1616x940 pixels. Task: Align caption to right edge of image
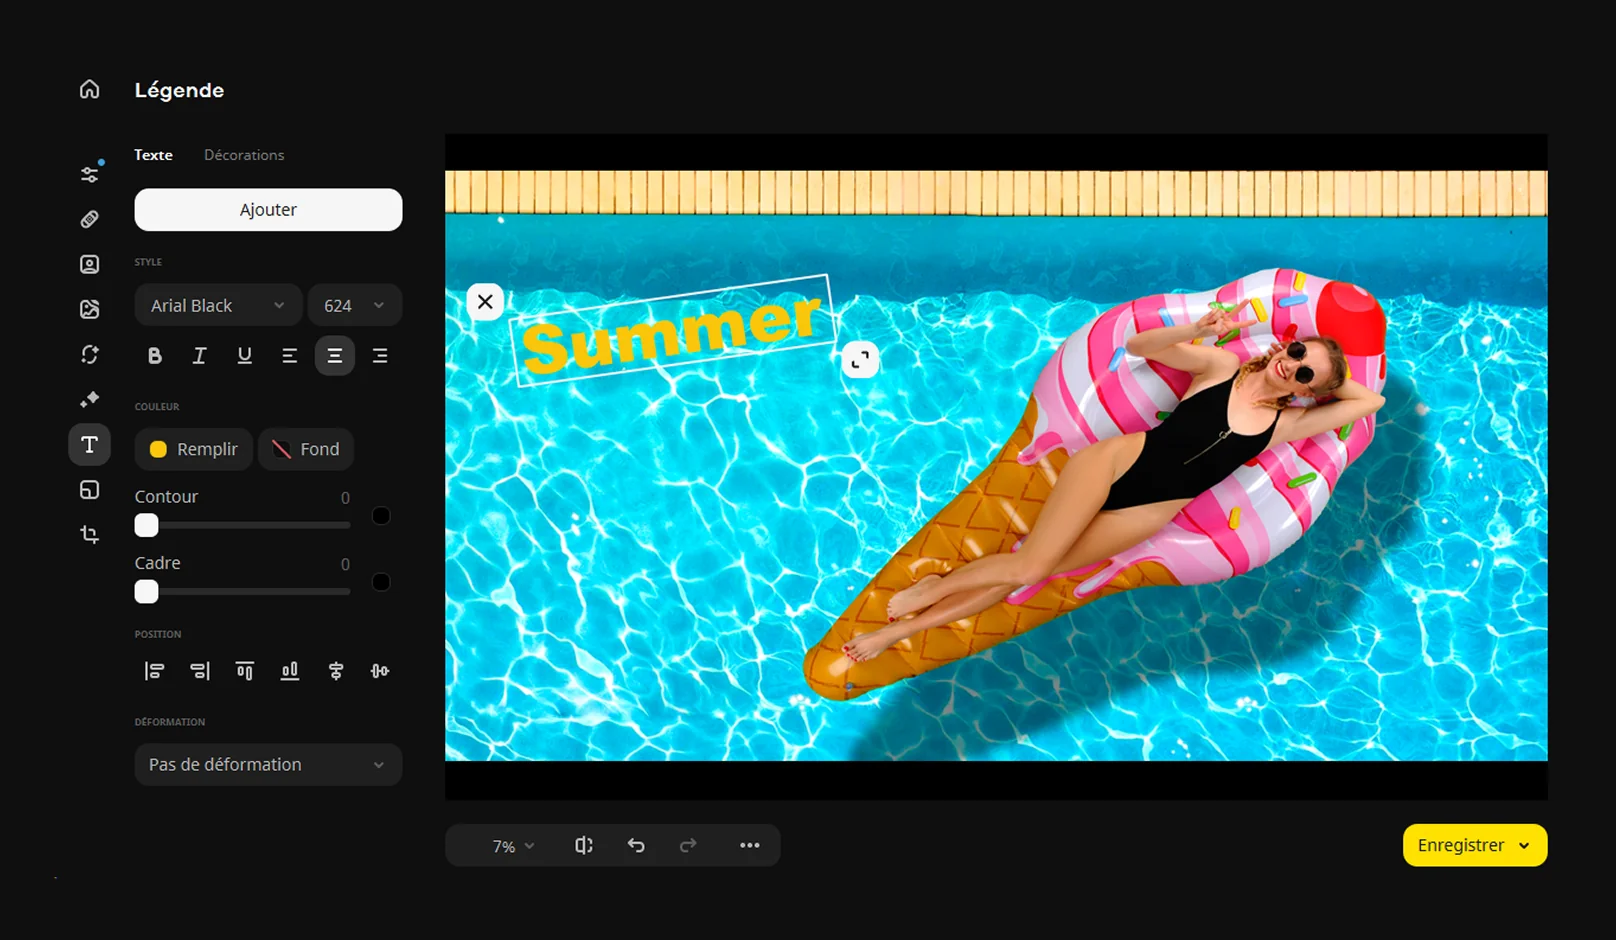click(x=200, y=671)
